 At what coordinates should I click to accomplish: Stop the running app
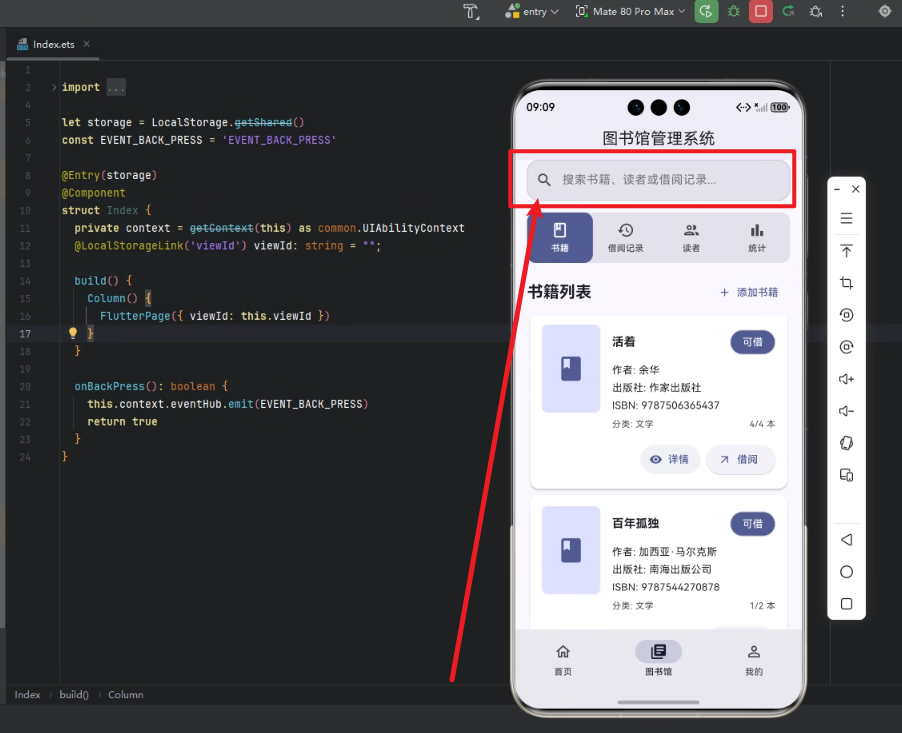(760, 11)
